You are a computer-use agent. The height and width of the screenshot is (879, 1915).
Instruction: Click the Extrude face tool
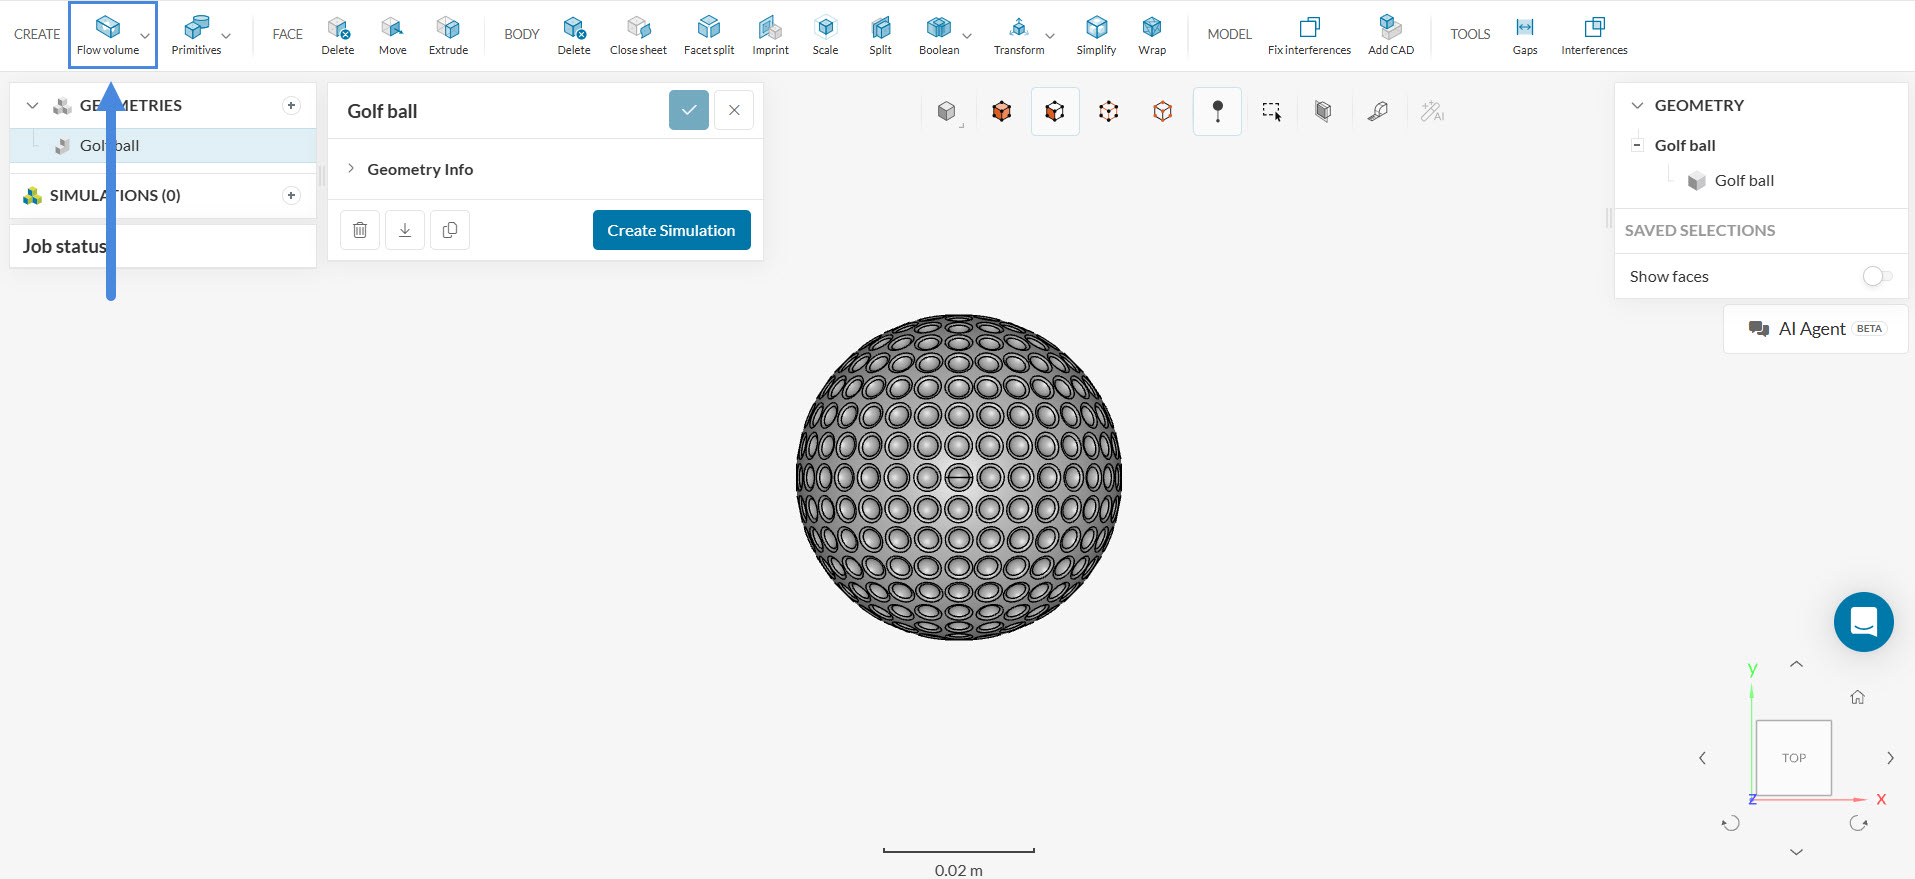pyautogui.click(x=448, y=35)
